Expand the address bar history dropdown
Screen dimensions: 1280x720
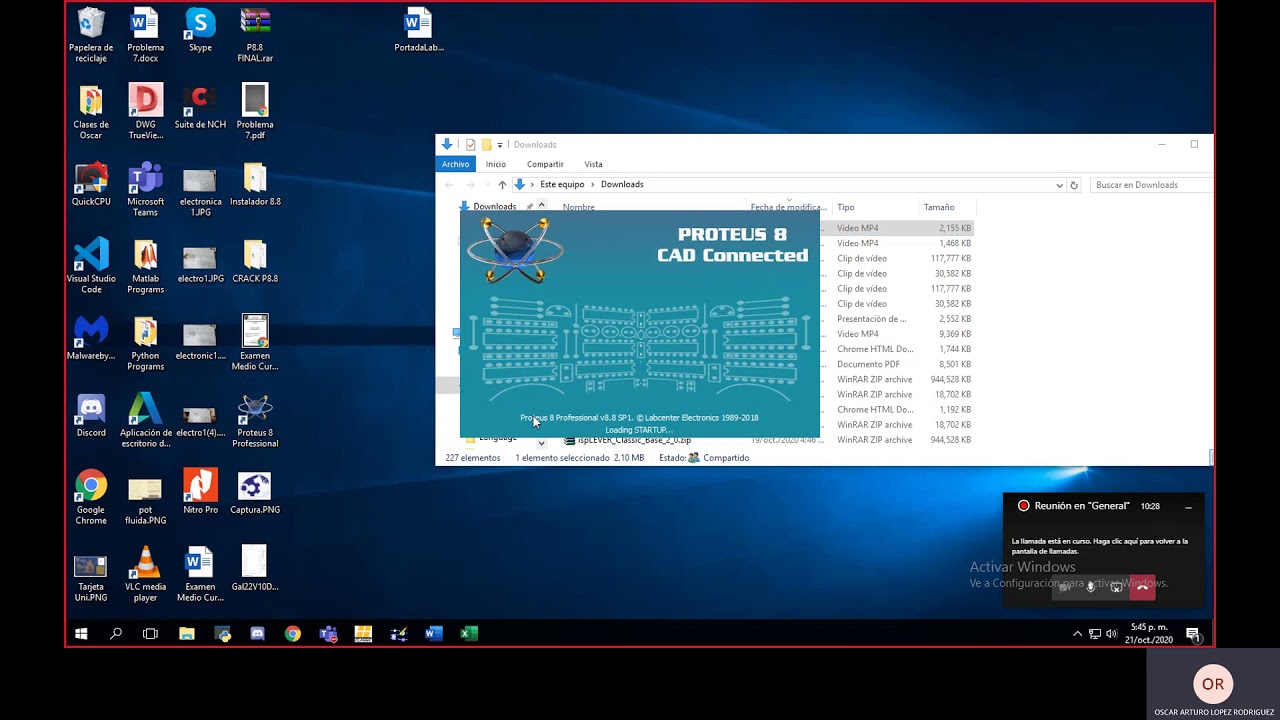pyautogui.click(x=1059, y=185)
